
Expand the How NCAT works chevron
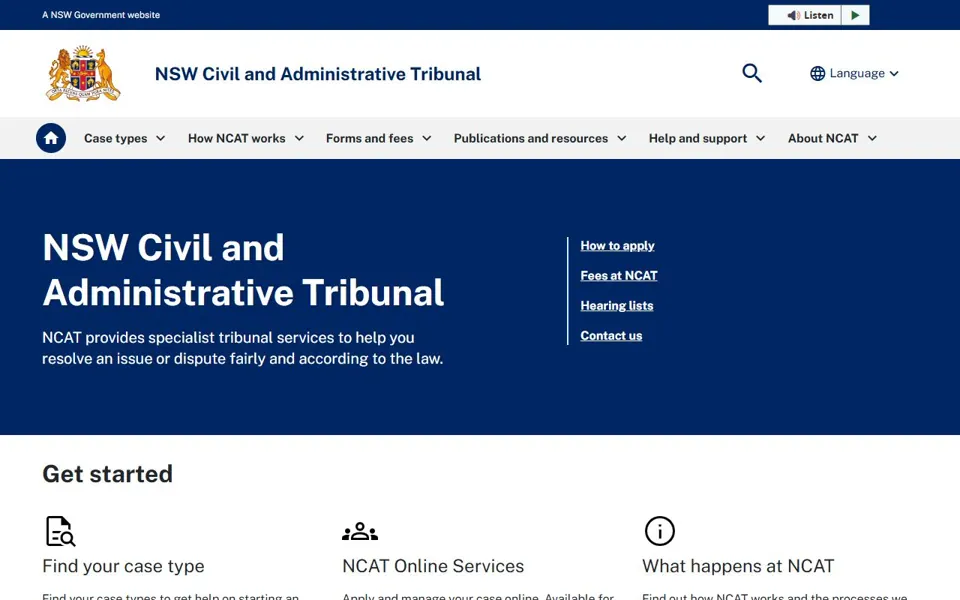(x=299, y=138)
